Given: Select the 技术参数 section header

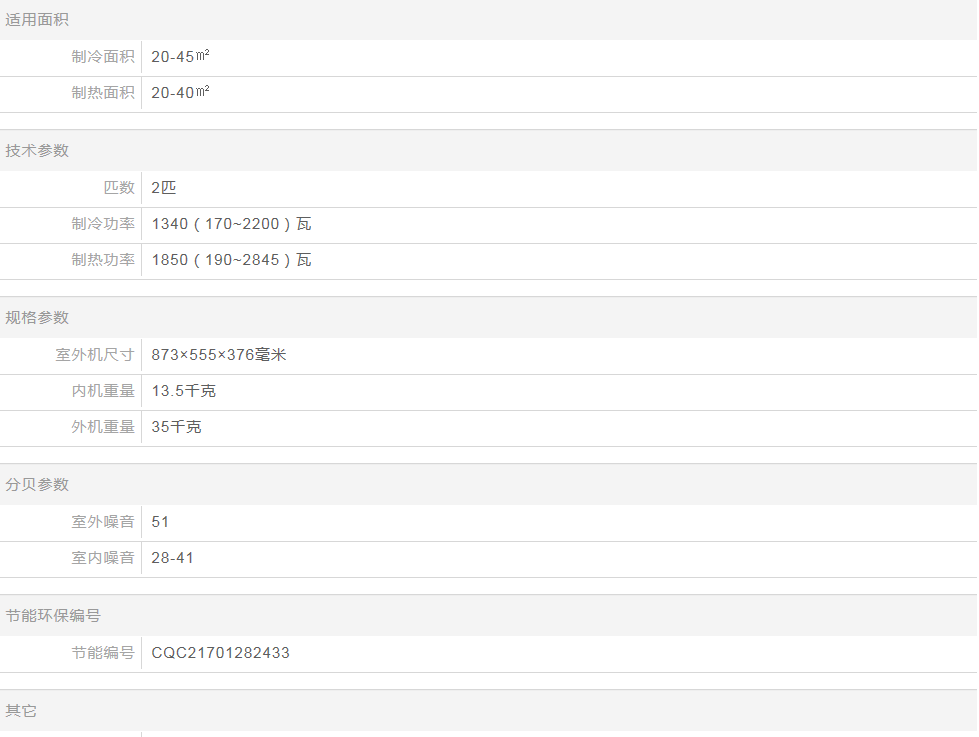Looking at the screenshot, I should (37, 151).
